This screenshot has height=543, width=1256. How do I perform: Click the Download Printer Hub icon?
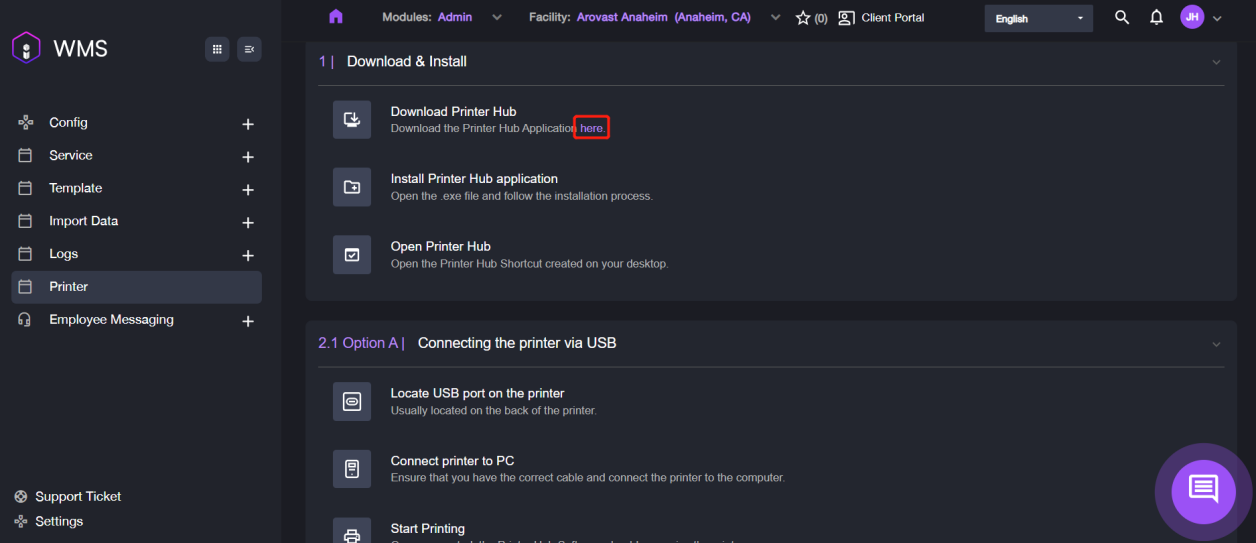pyautogui.click(x=352, y=120)
